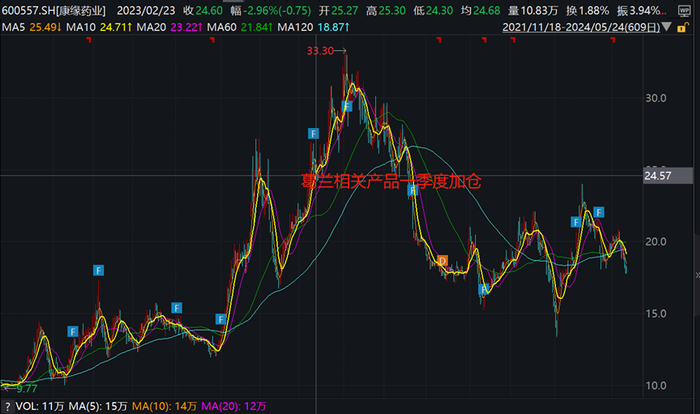Click the volume value 量 10.83万
The height and width of the screenshot is (414, 700).
coord(533,11)
